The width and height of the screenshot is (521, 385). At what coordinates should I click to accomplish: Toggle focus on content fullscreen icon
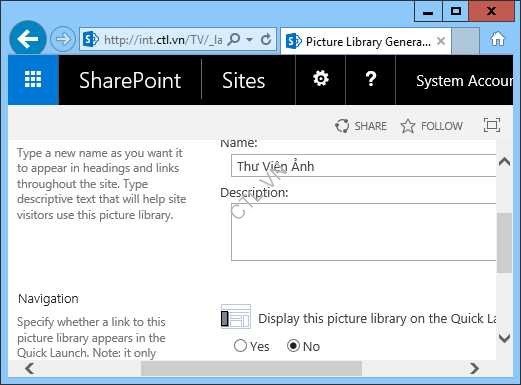click(x=492, y=125)
